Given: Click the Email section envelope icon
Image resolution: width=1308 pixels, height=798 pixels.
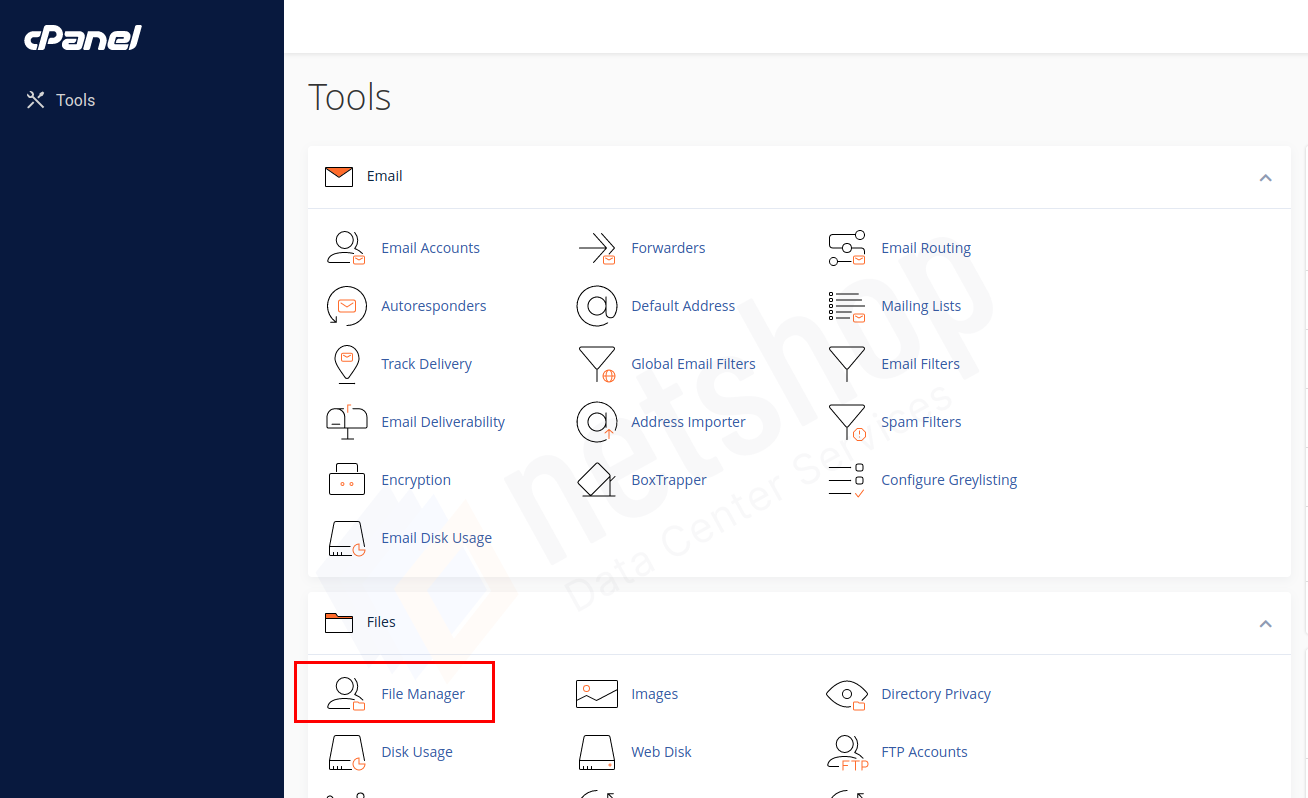Looking at the screenshot, I should [x=339, y=177].
